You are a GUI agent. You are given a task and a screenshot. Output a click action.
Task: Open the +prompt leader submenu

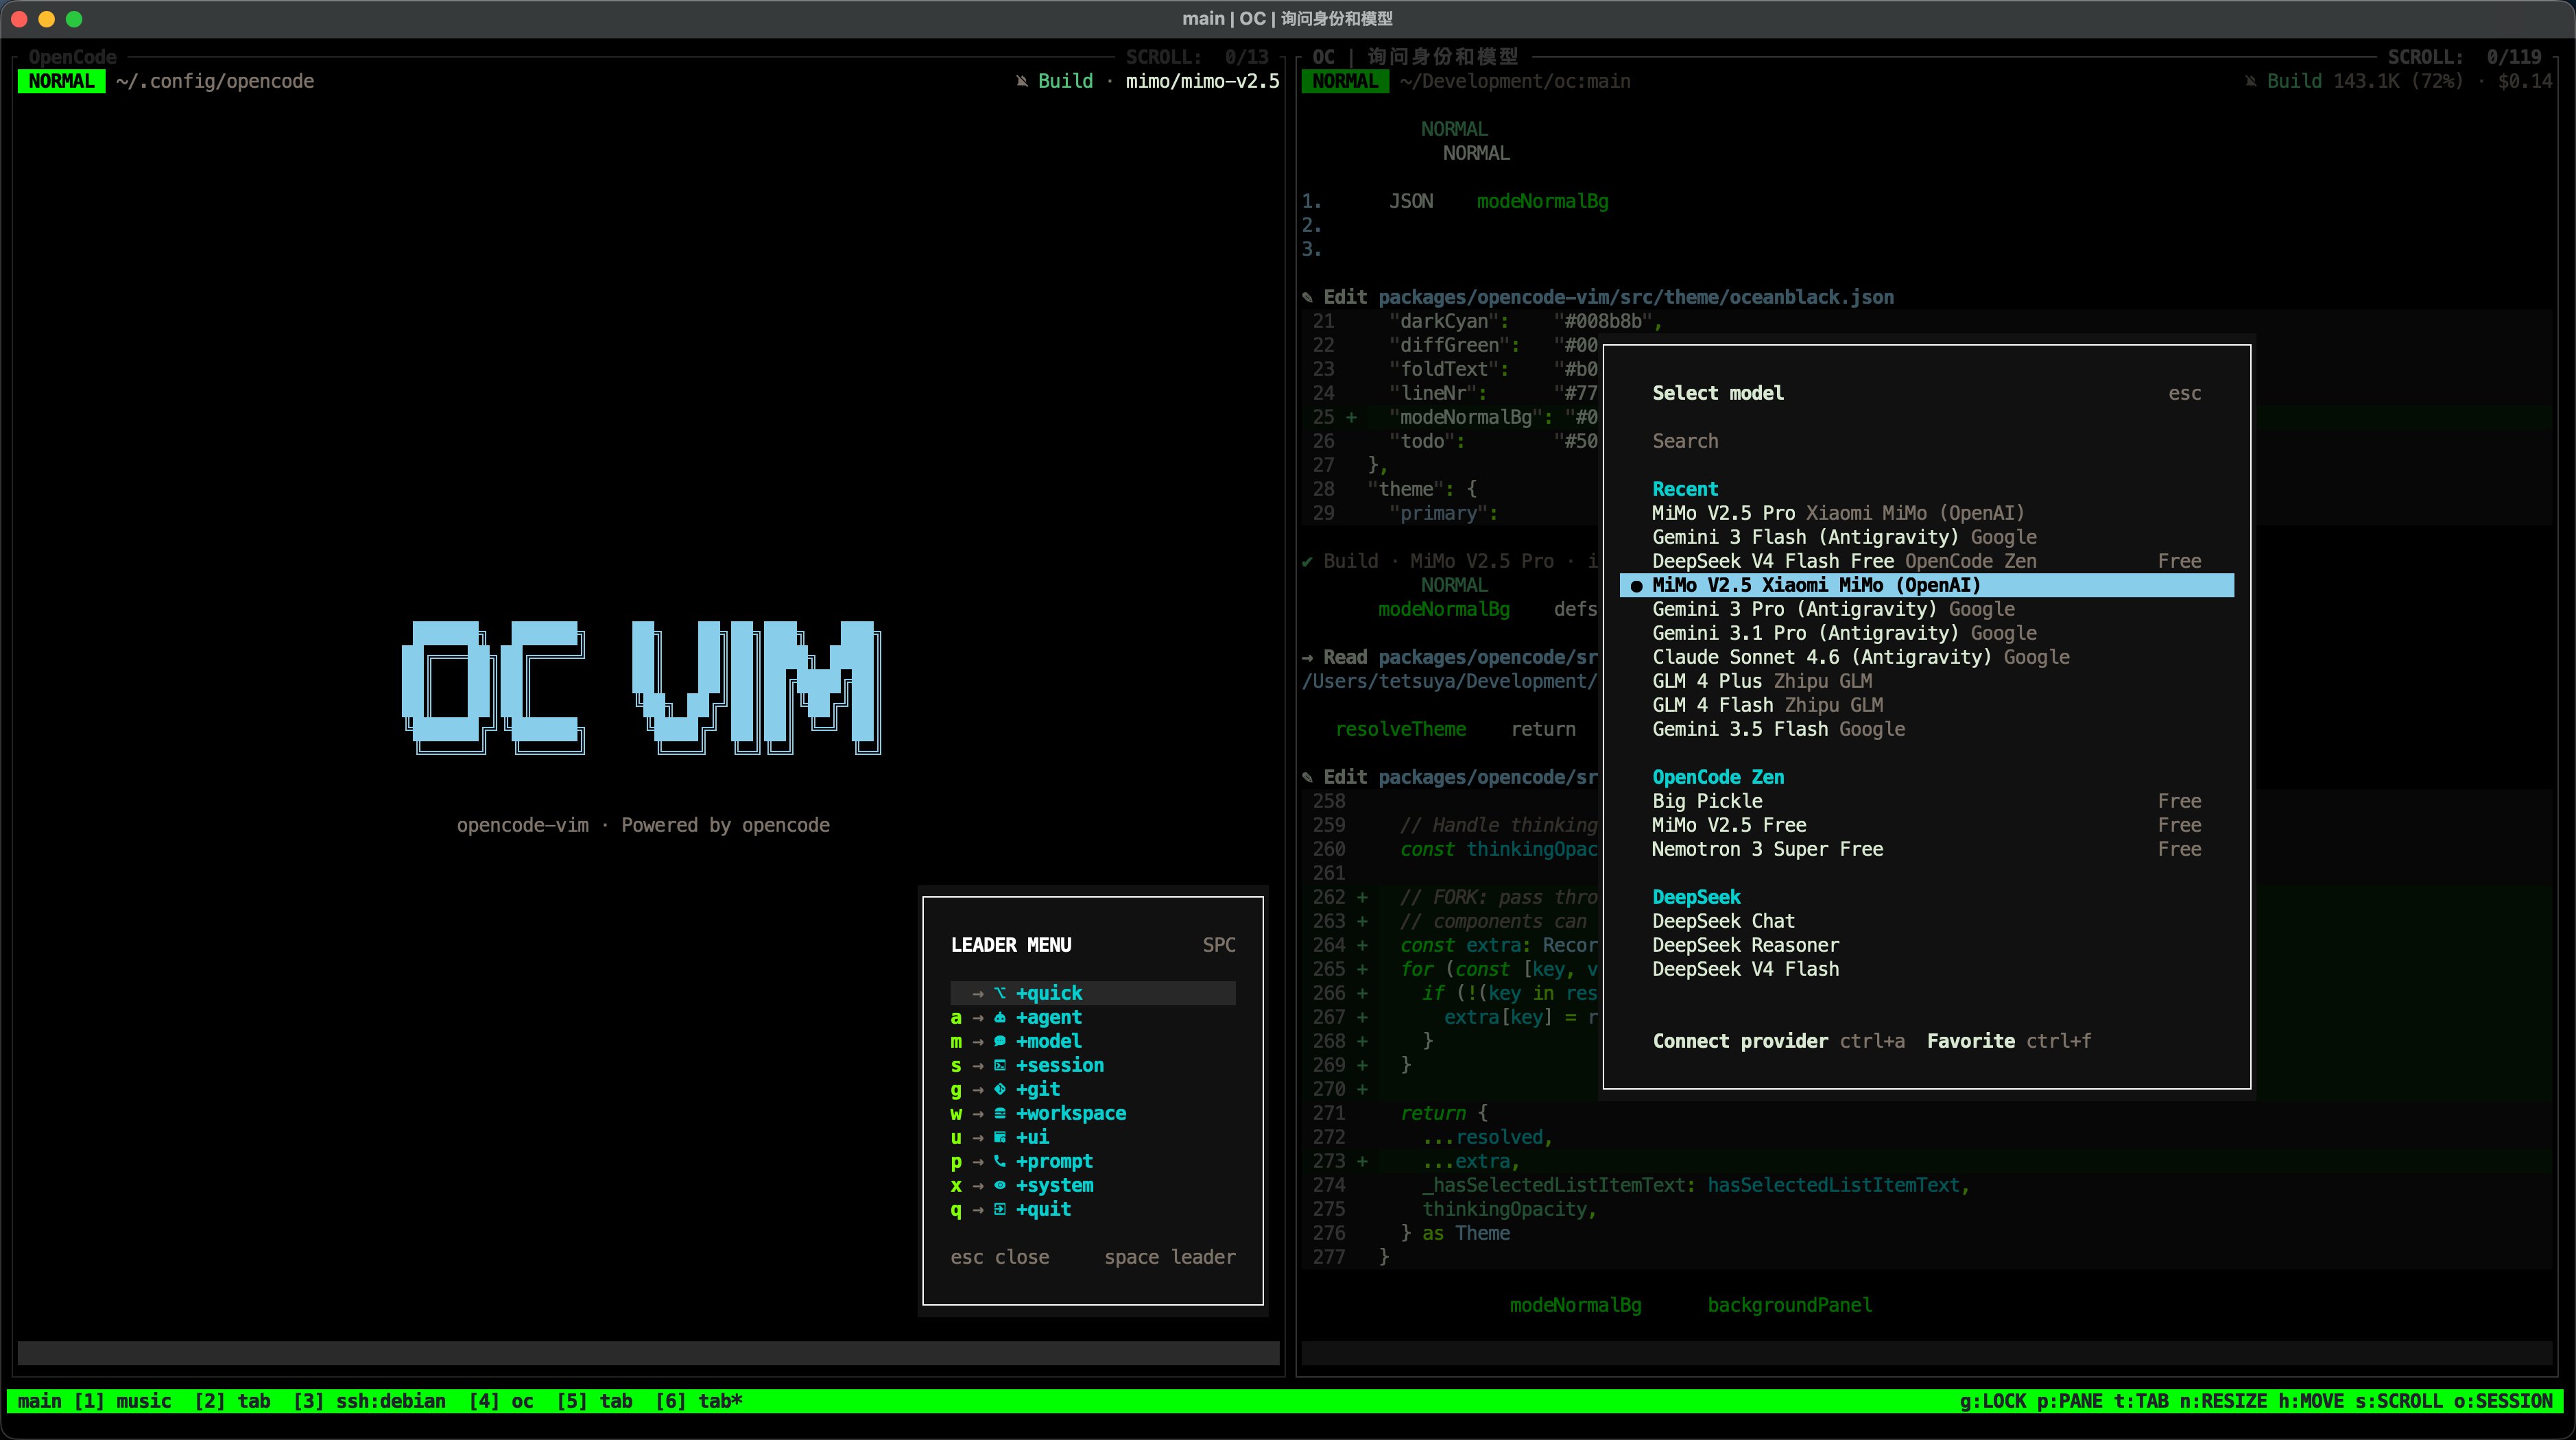pos(1093,1161)
